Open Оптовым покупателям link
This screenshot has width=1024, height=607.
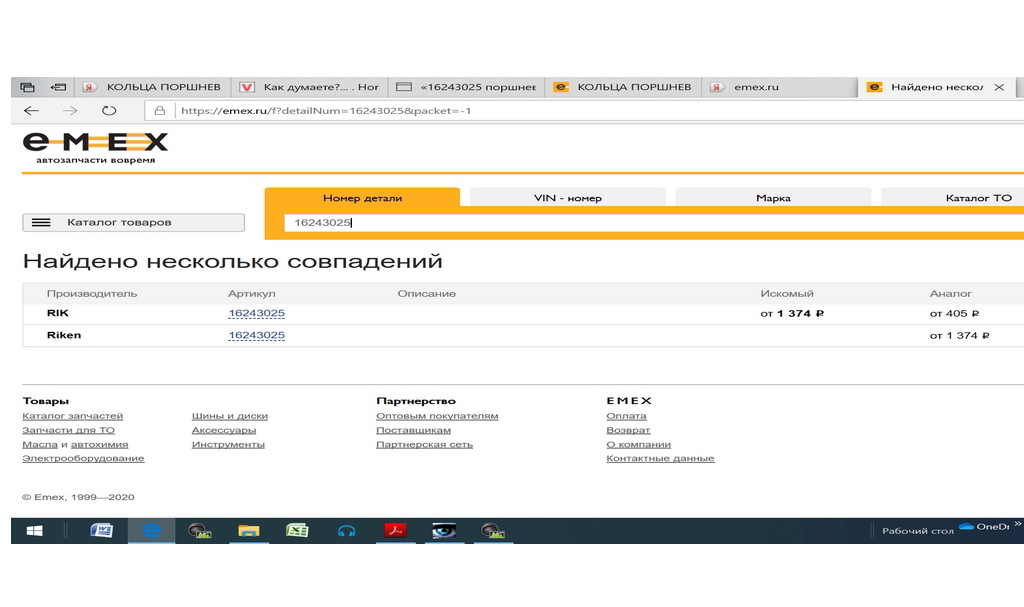(437, 416)
